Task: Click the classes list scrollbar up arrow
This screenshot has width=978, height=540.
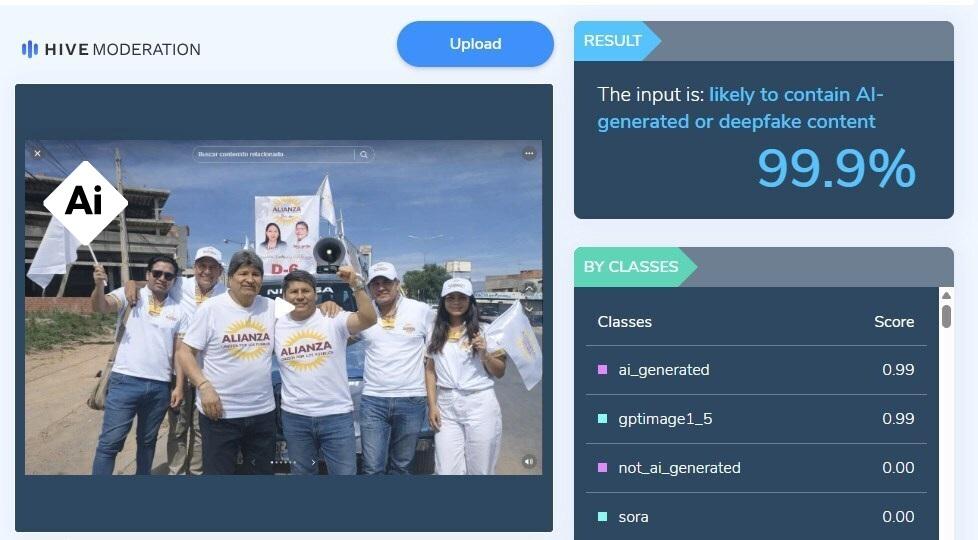Action: (946, 296)
